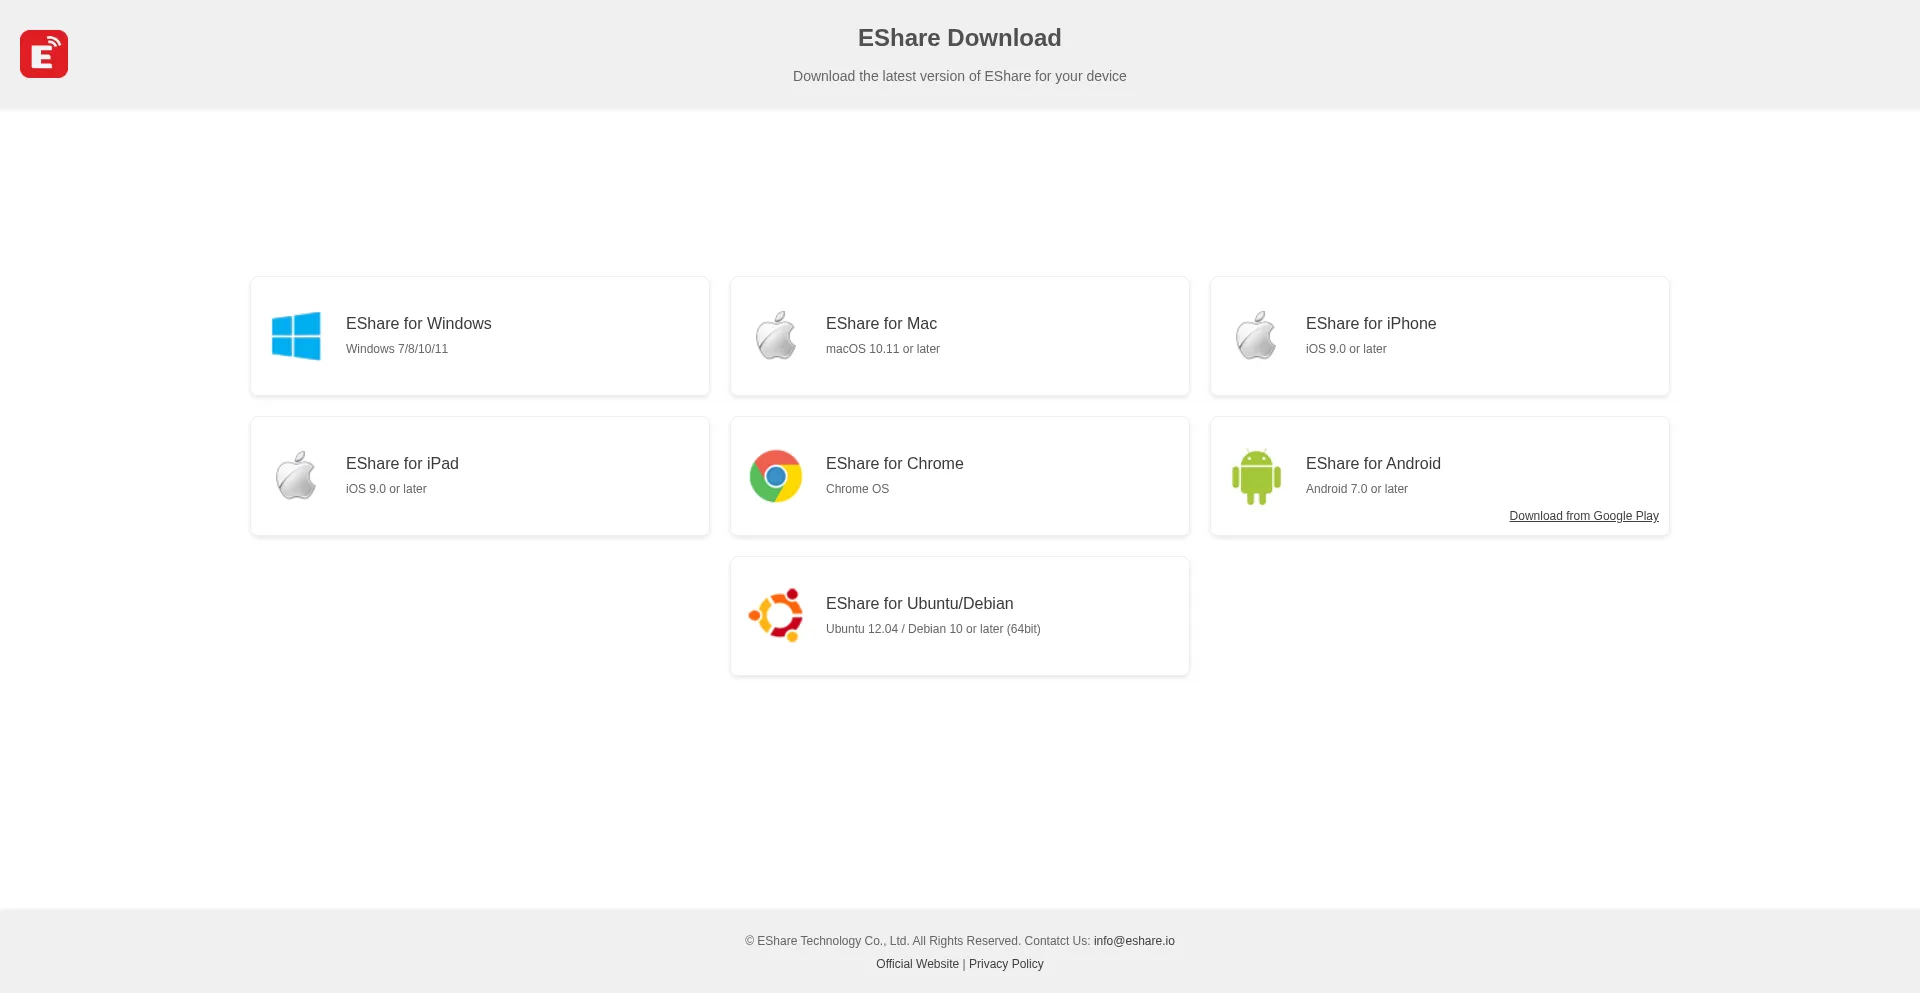
Task: Click the green Android robot icon
Action: 1256,477
